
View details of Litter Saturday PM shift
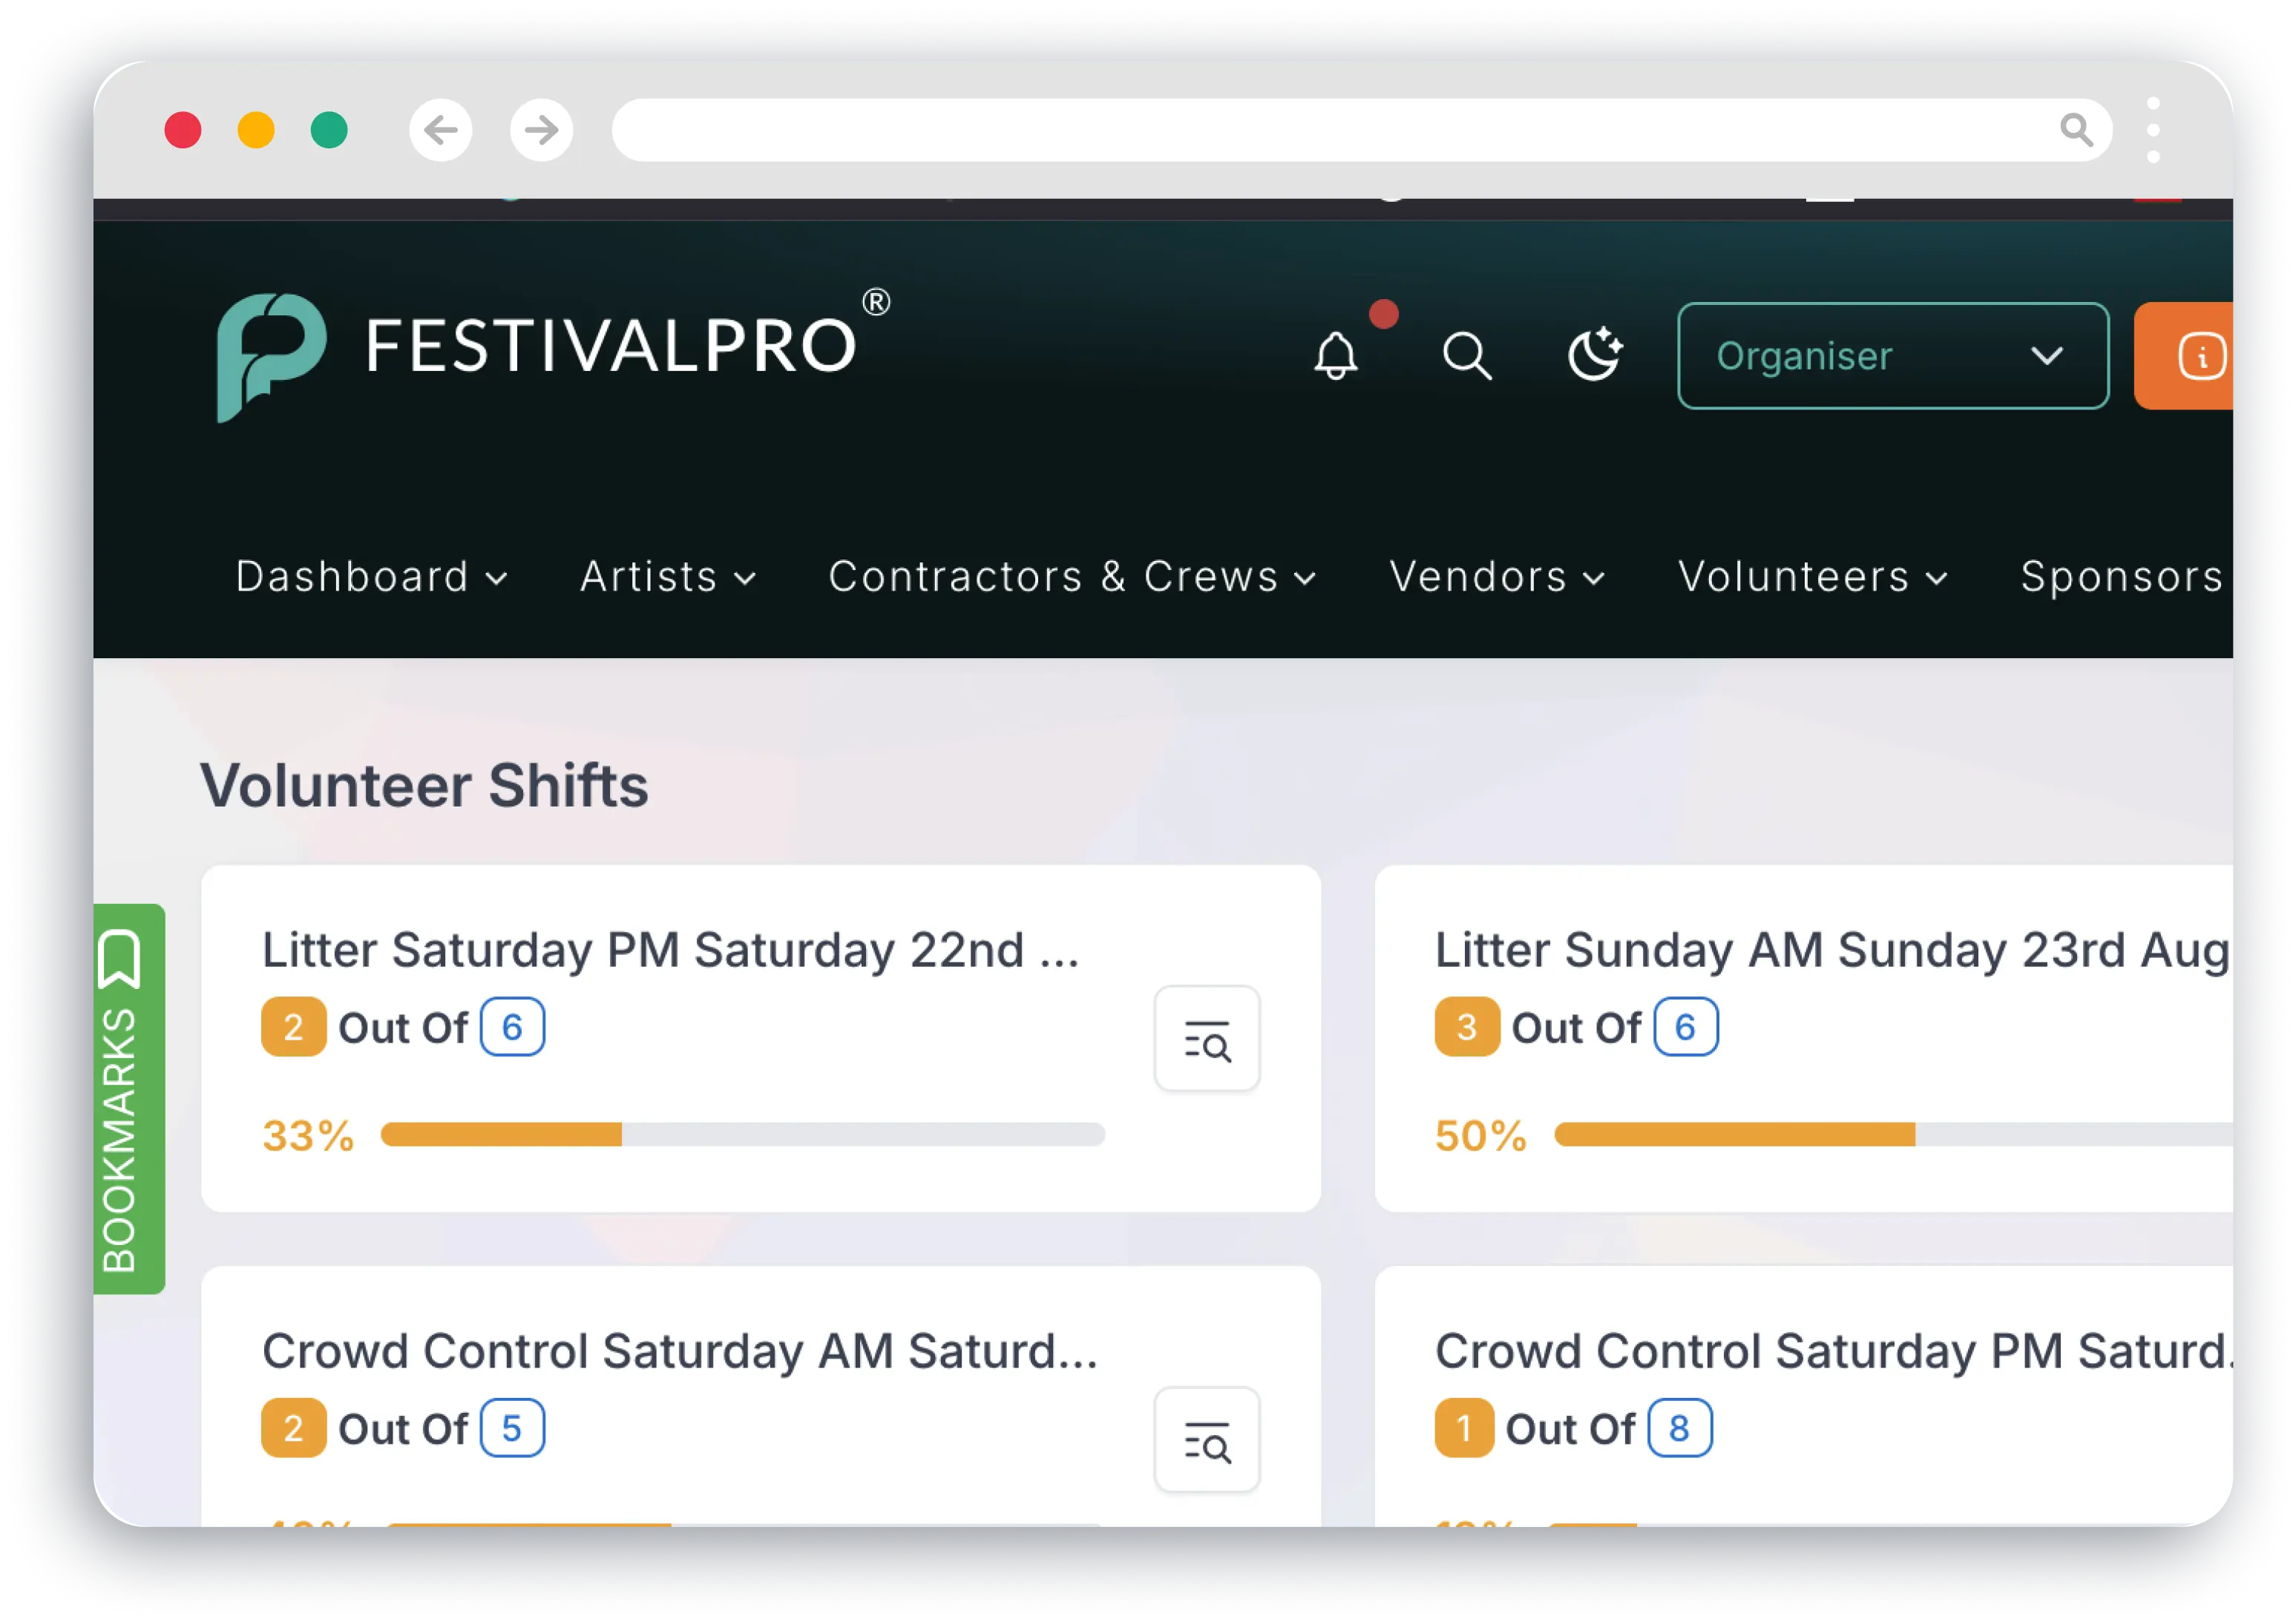pos(1206,1039)
